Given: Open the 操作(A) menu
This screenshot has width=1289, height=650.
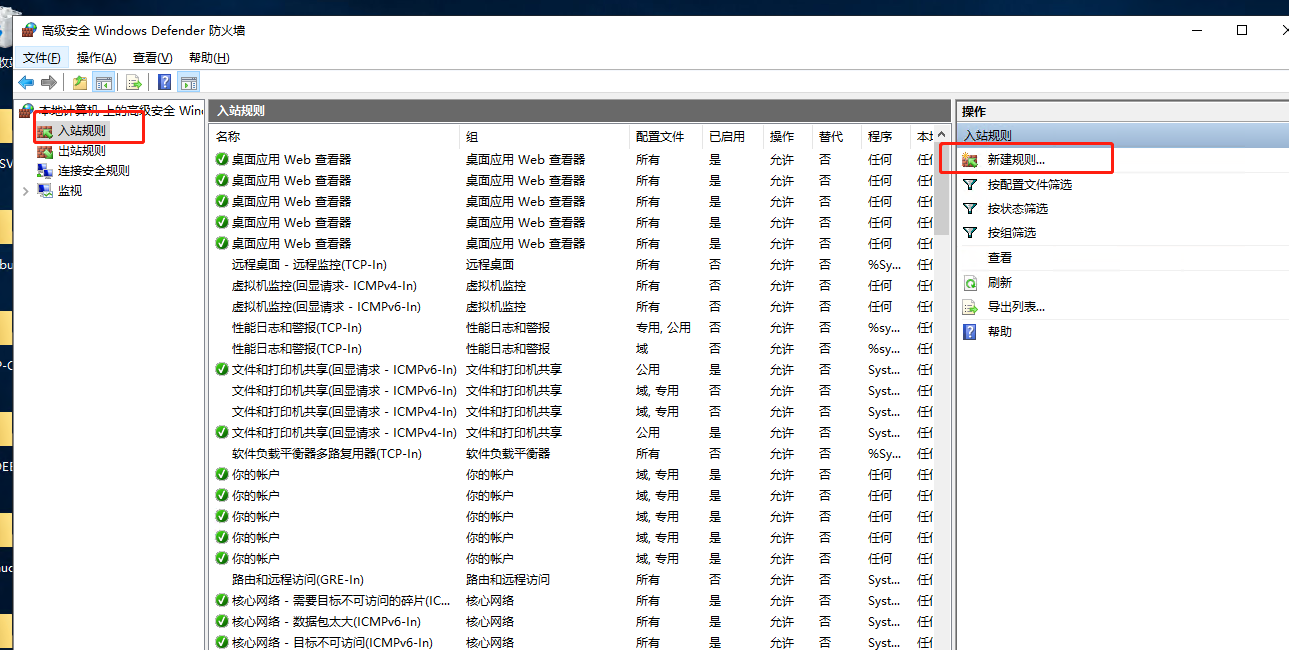Looking at the screenshot, I should [x=96, y=58].
